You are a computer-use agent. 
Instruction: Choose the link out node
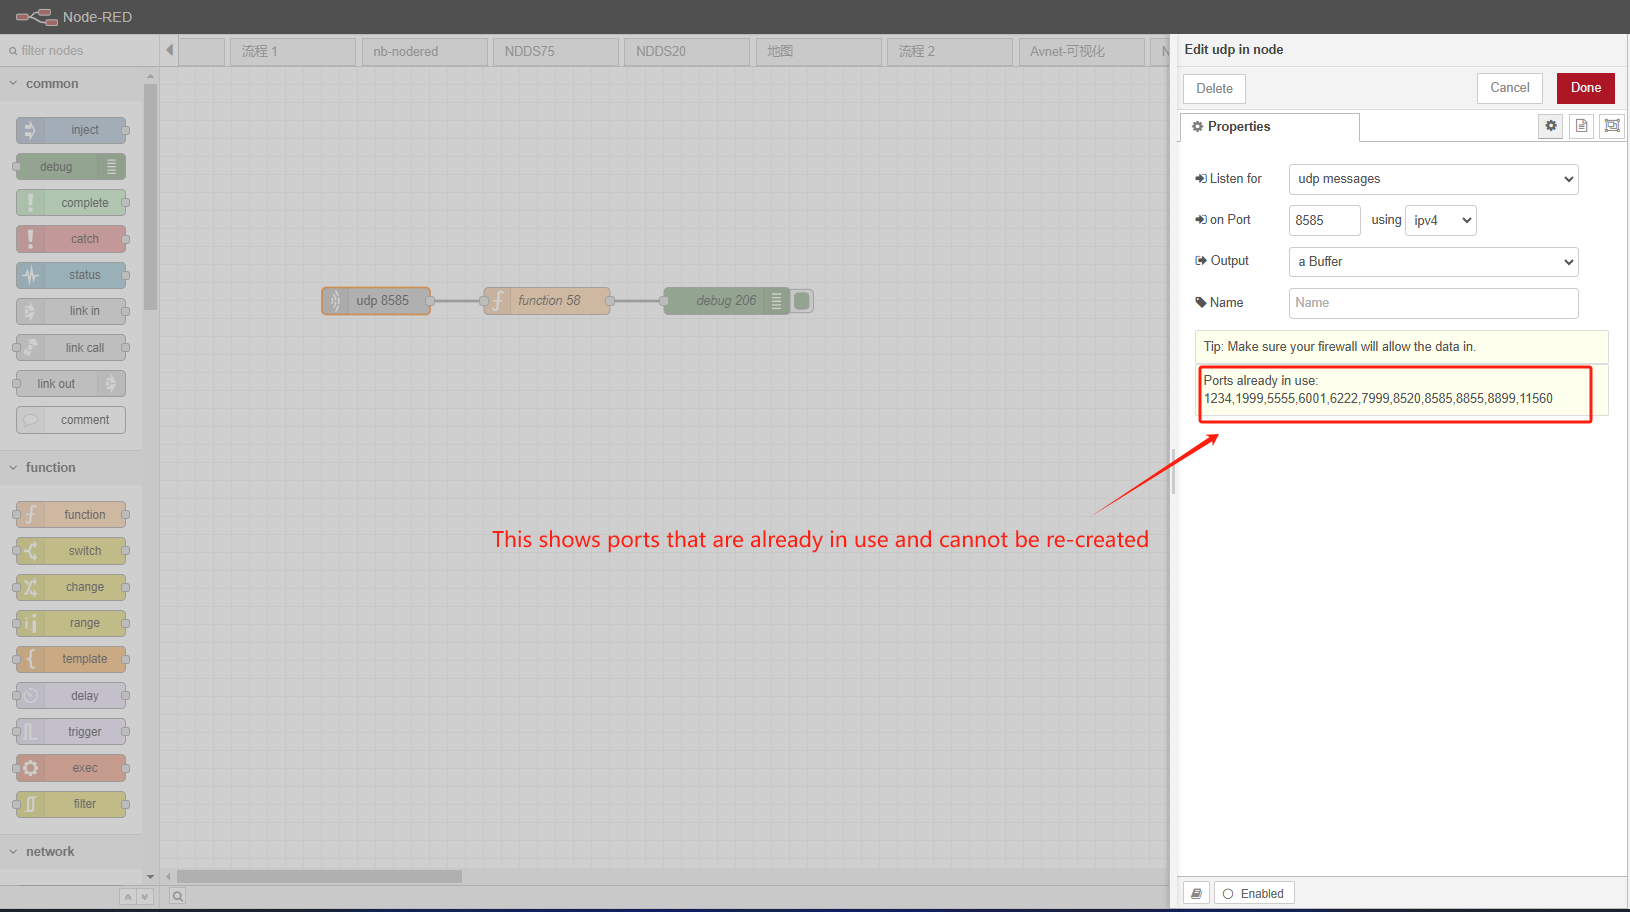pos(71,384)
